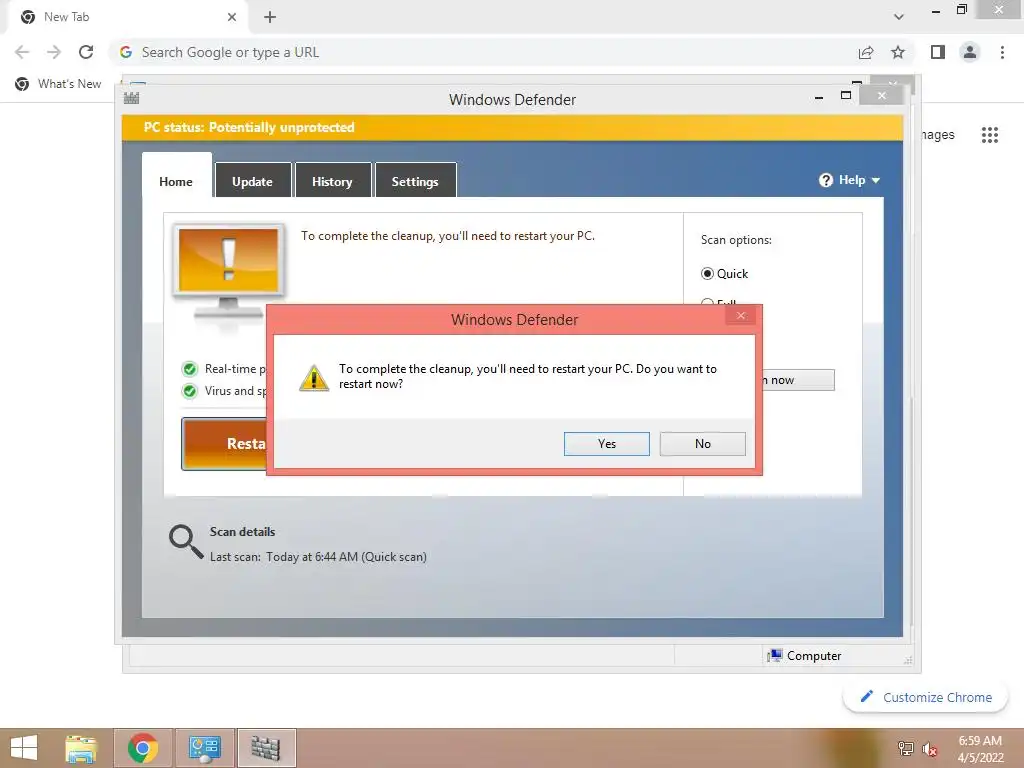This screenshot has width=1024, height=768.
Task: Bookmark this tab with the star icon
Action: pyautogui.click(x=898, y=52)
